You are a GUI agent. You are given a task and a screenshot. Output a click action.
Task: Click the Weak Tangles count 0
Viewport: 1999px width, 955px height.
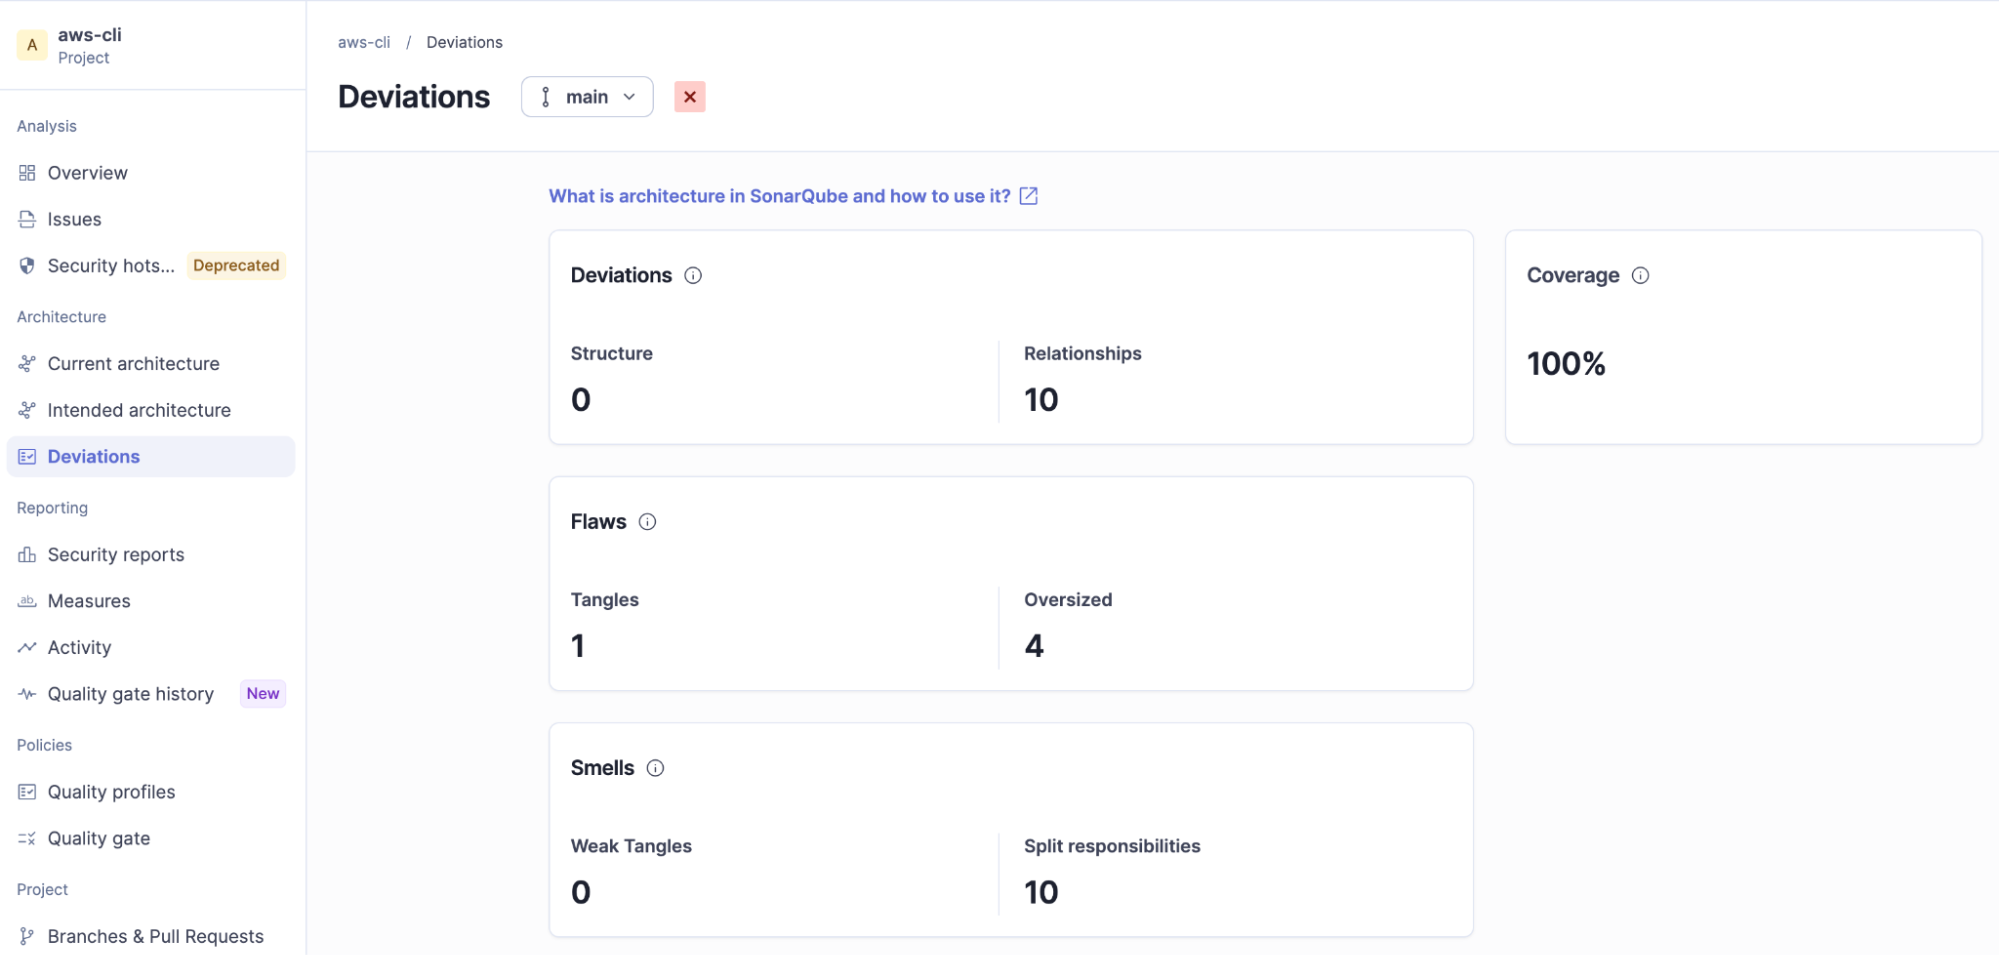pos(581,892)
